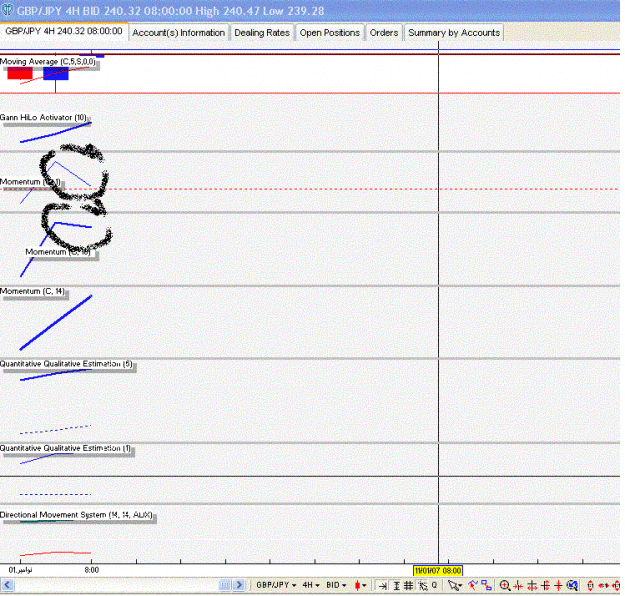
Task: Click the add indicator icon
Action: pyautogui.click(x=473, y=585)
